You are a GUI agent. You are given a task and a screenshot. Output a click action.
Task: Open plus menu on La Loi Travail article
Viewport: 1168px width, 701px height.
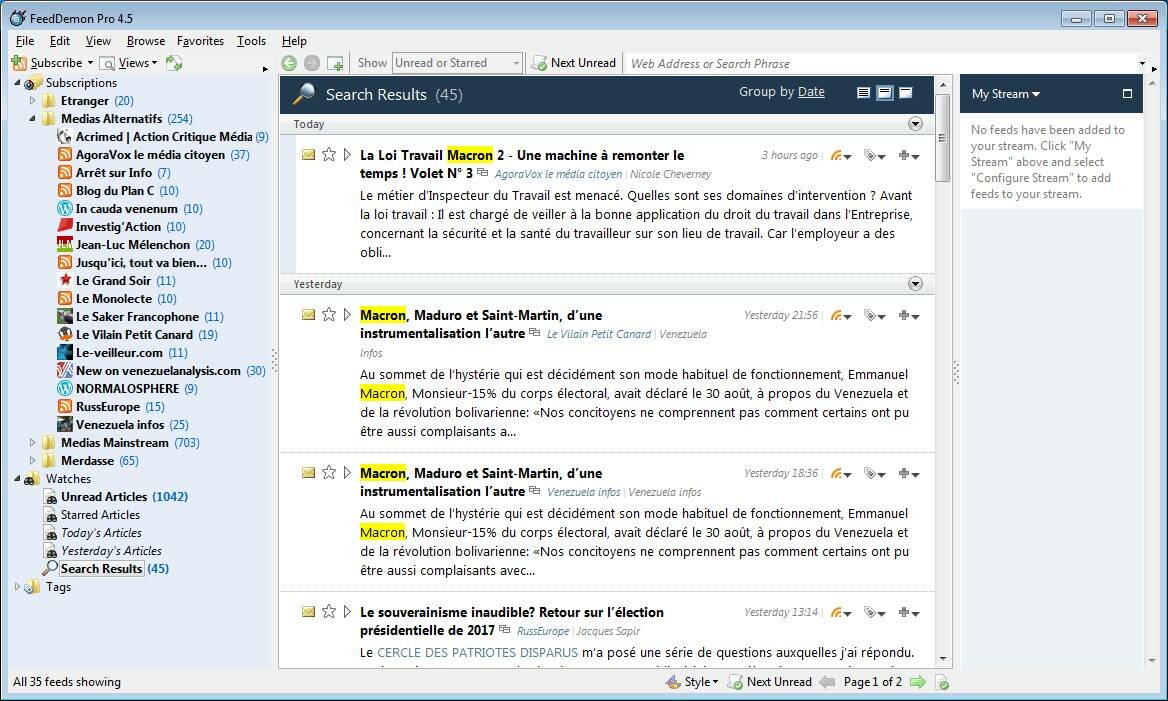[909, 156]
